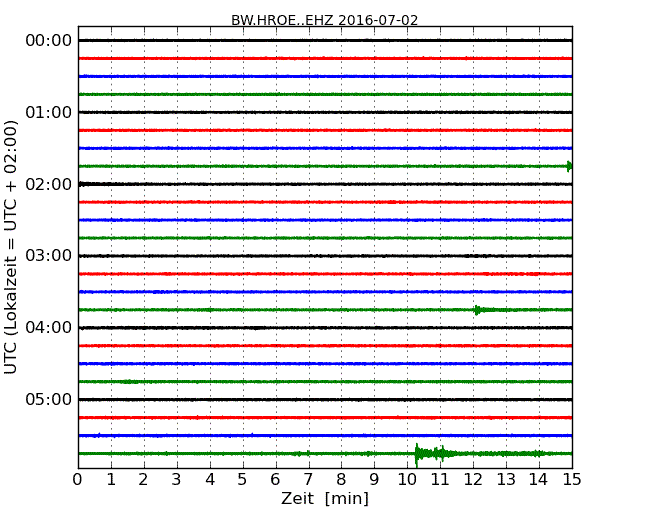The height and width of the screenshot is (520, 650).
Task: Click the UTC Lokalzeit vertical axis label
Action: point(11,247)
